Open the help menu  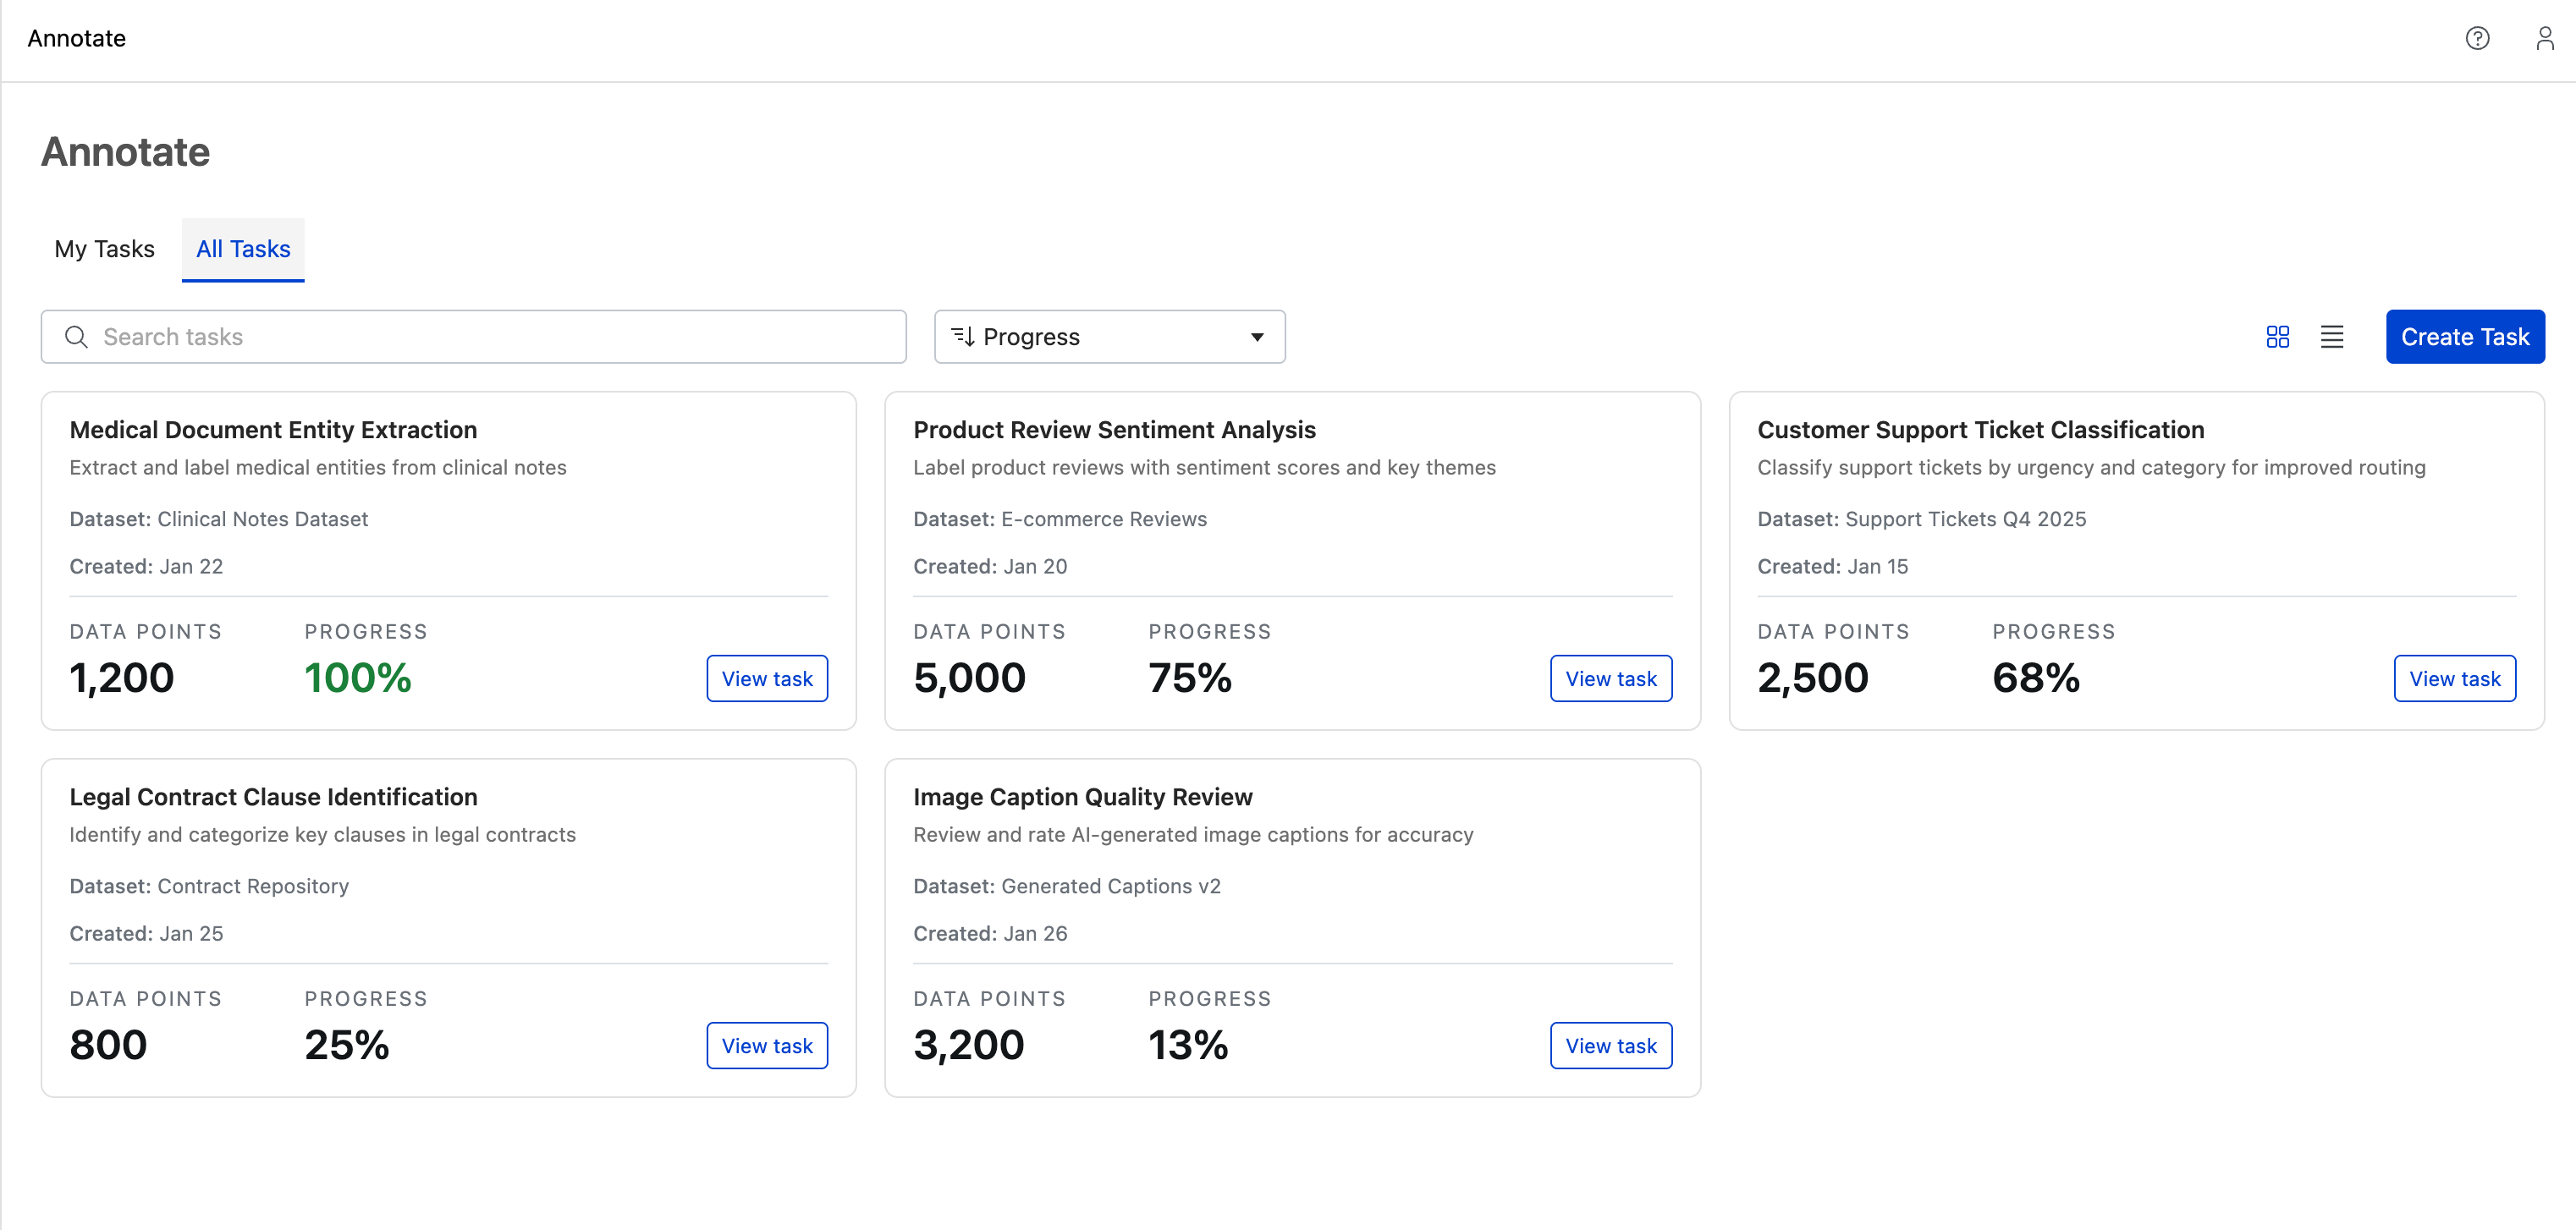pos(2479,38)
